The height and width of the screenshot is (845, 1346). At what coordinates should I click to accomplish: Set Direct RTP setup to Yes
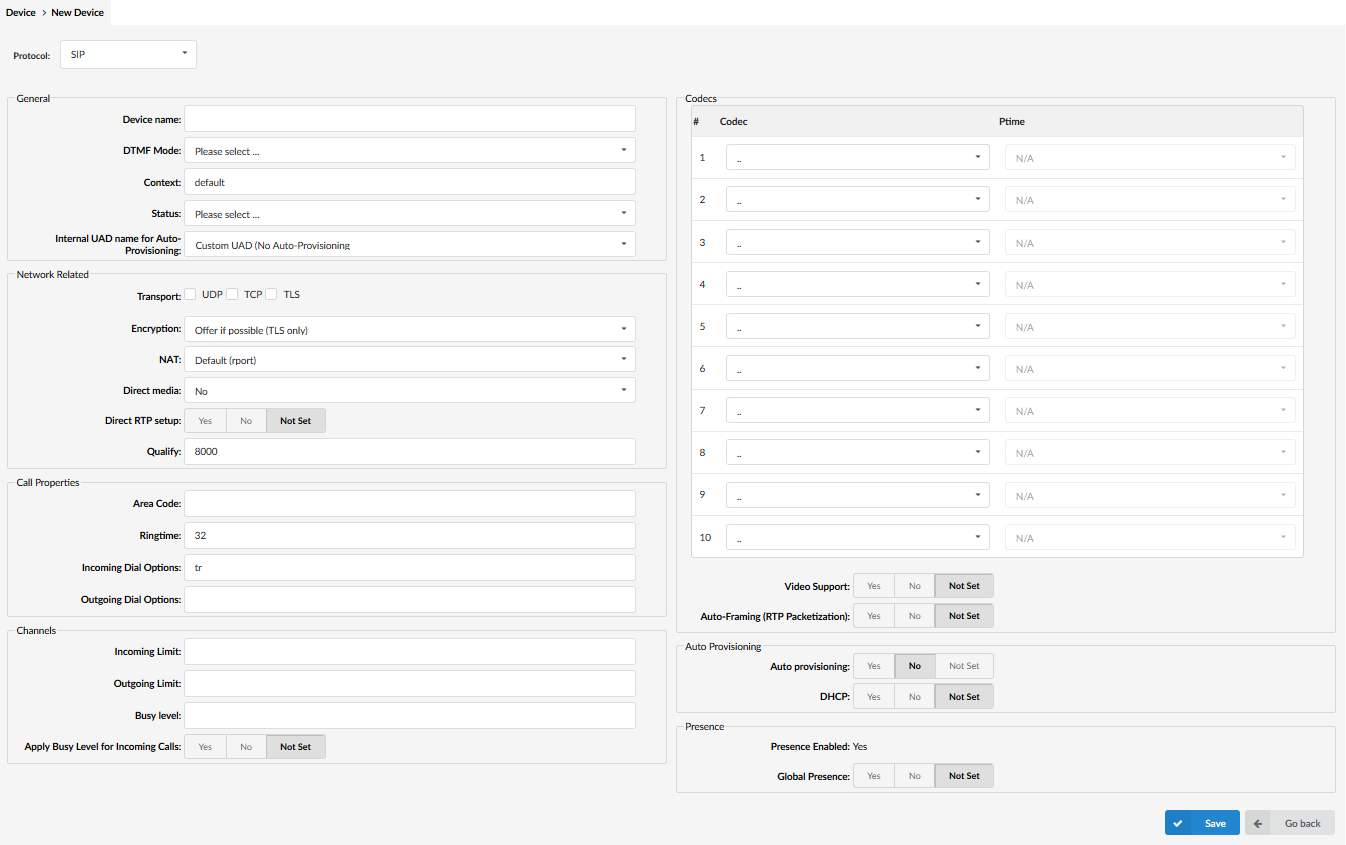tap(205, 421)
